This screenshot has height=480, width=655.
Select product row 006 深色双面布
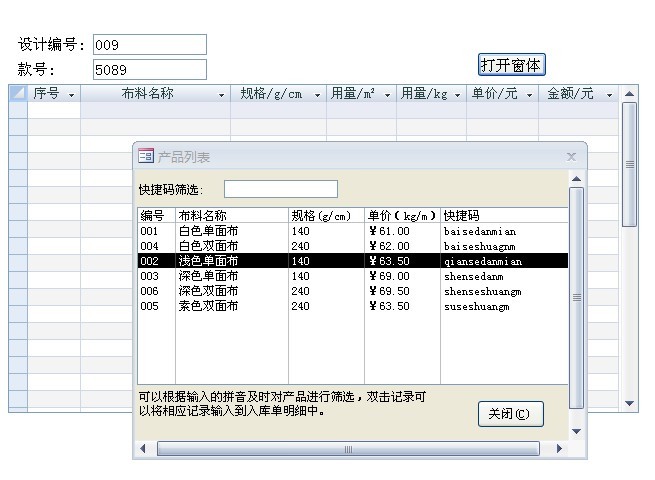[353, 291]
